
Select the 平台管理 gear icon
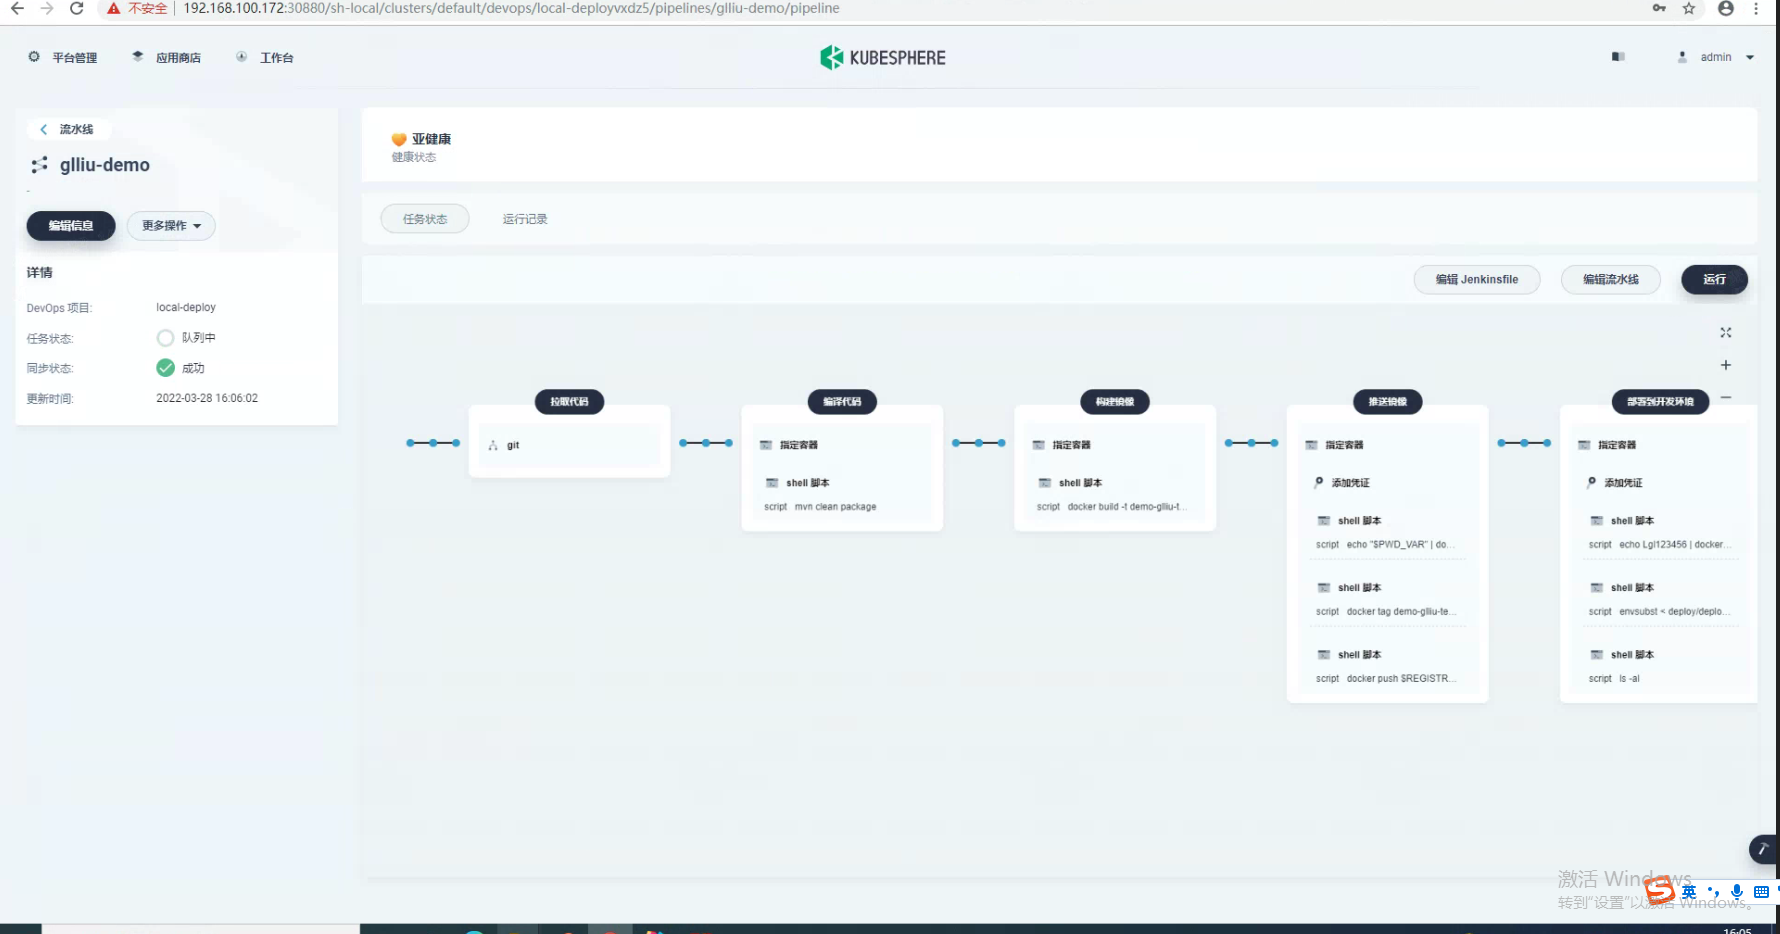[33, 57]
